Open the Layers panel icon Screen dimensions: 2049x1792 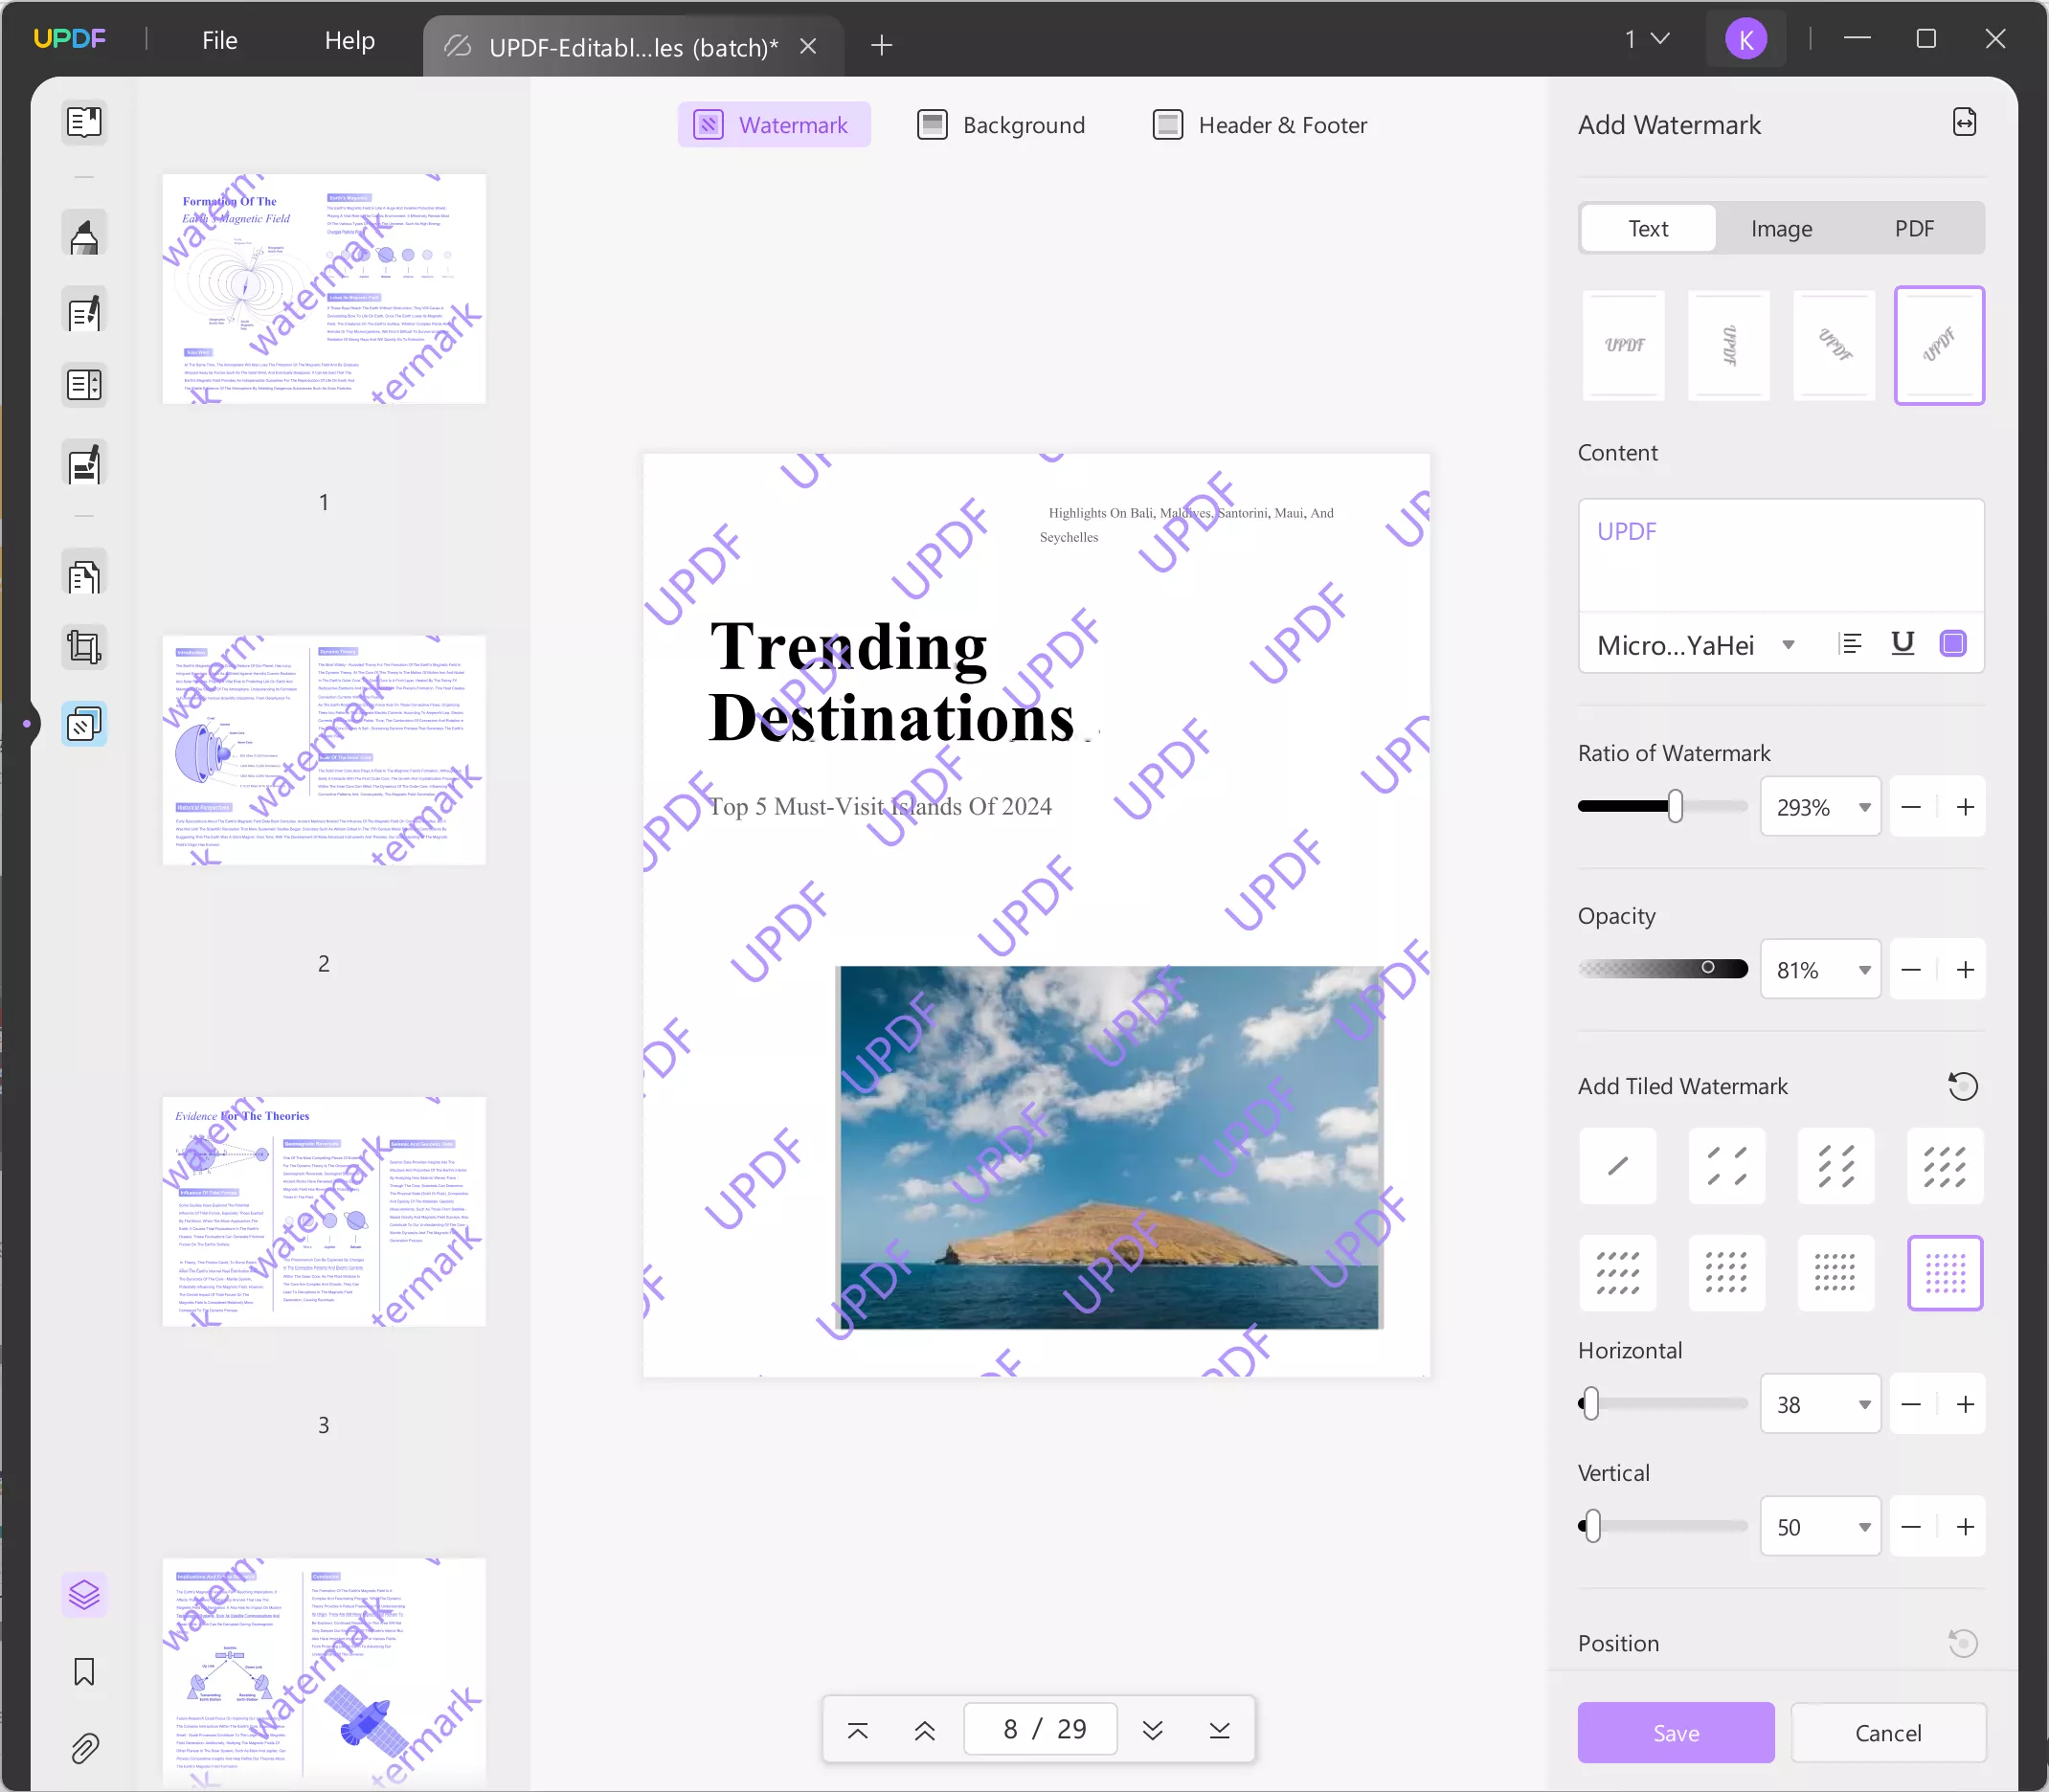[84, 1594]
